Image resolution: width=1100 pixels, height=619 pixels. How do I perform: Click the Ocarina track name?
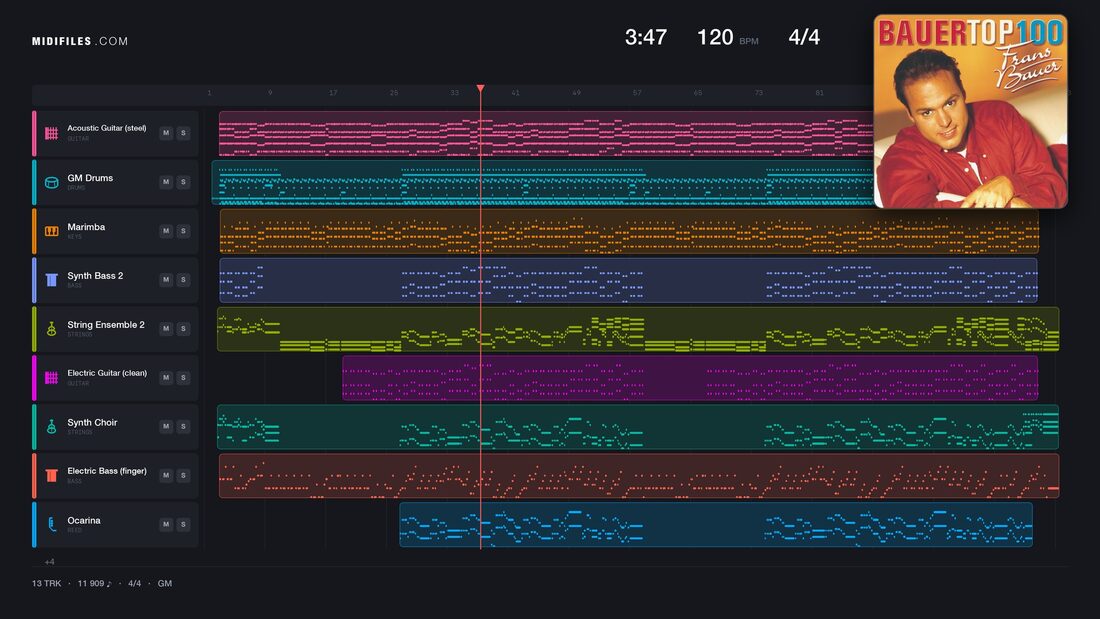pyautogui.click(x=83, y=520)
